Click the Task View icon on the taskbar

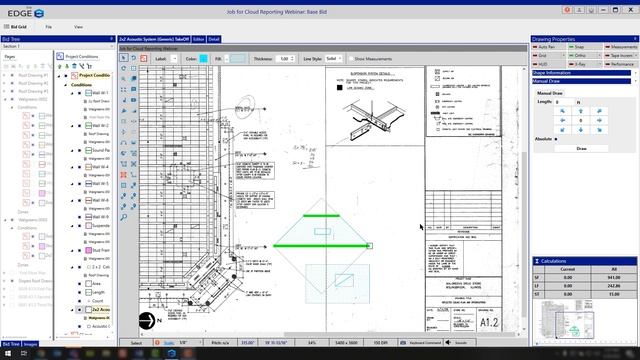coord(24,353)
